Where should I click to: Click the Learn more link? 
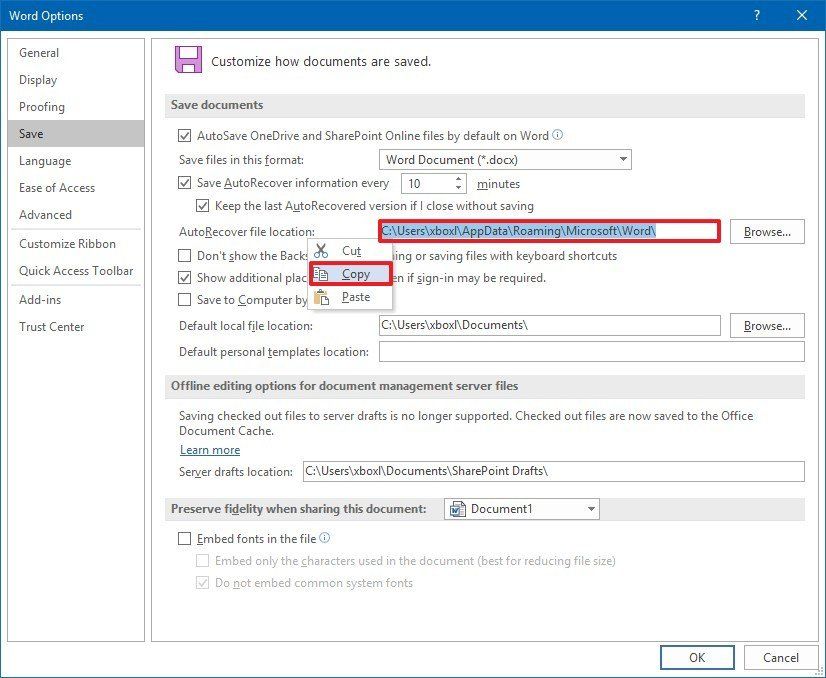[x=210, y=450]
